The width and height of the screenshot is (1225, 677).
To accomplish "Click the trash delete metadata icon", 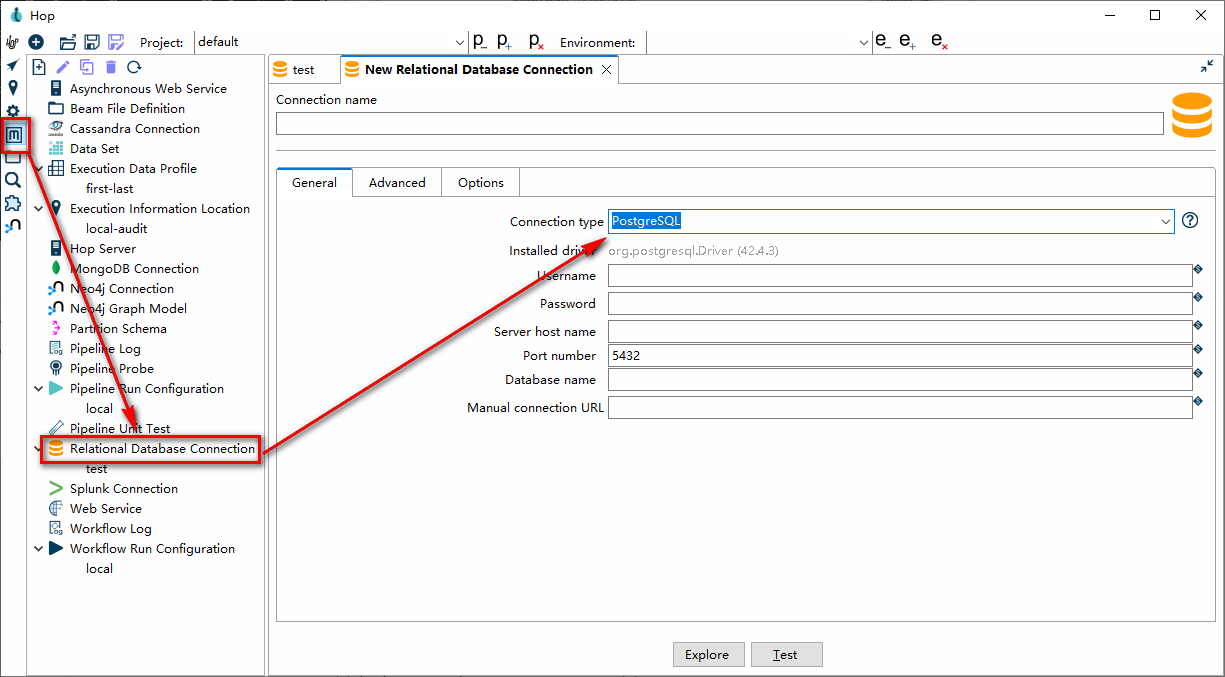I will [x=111, y=67].
